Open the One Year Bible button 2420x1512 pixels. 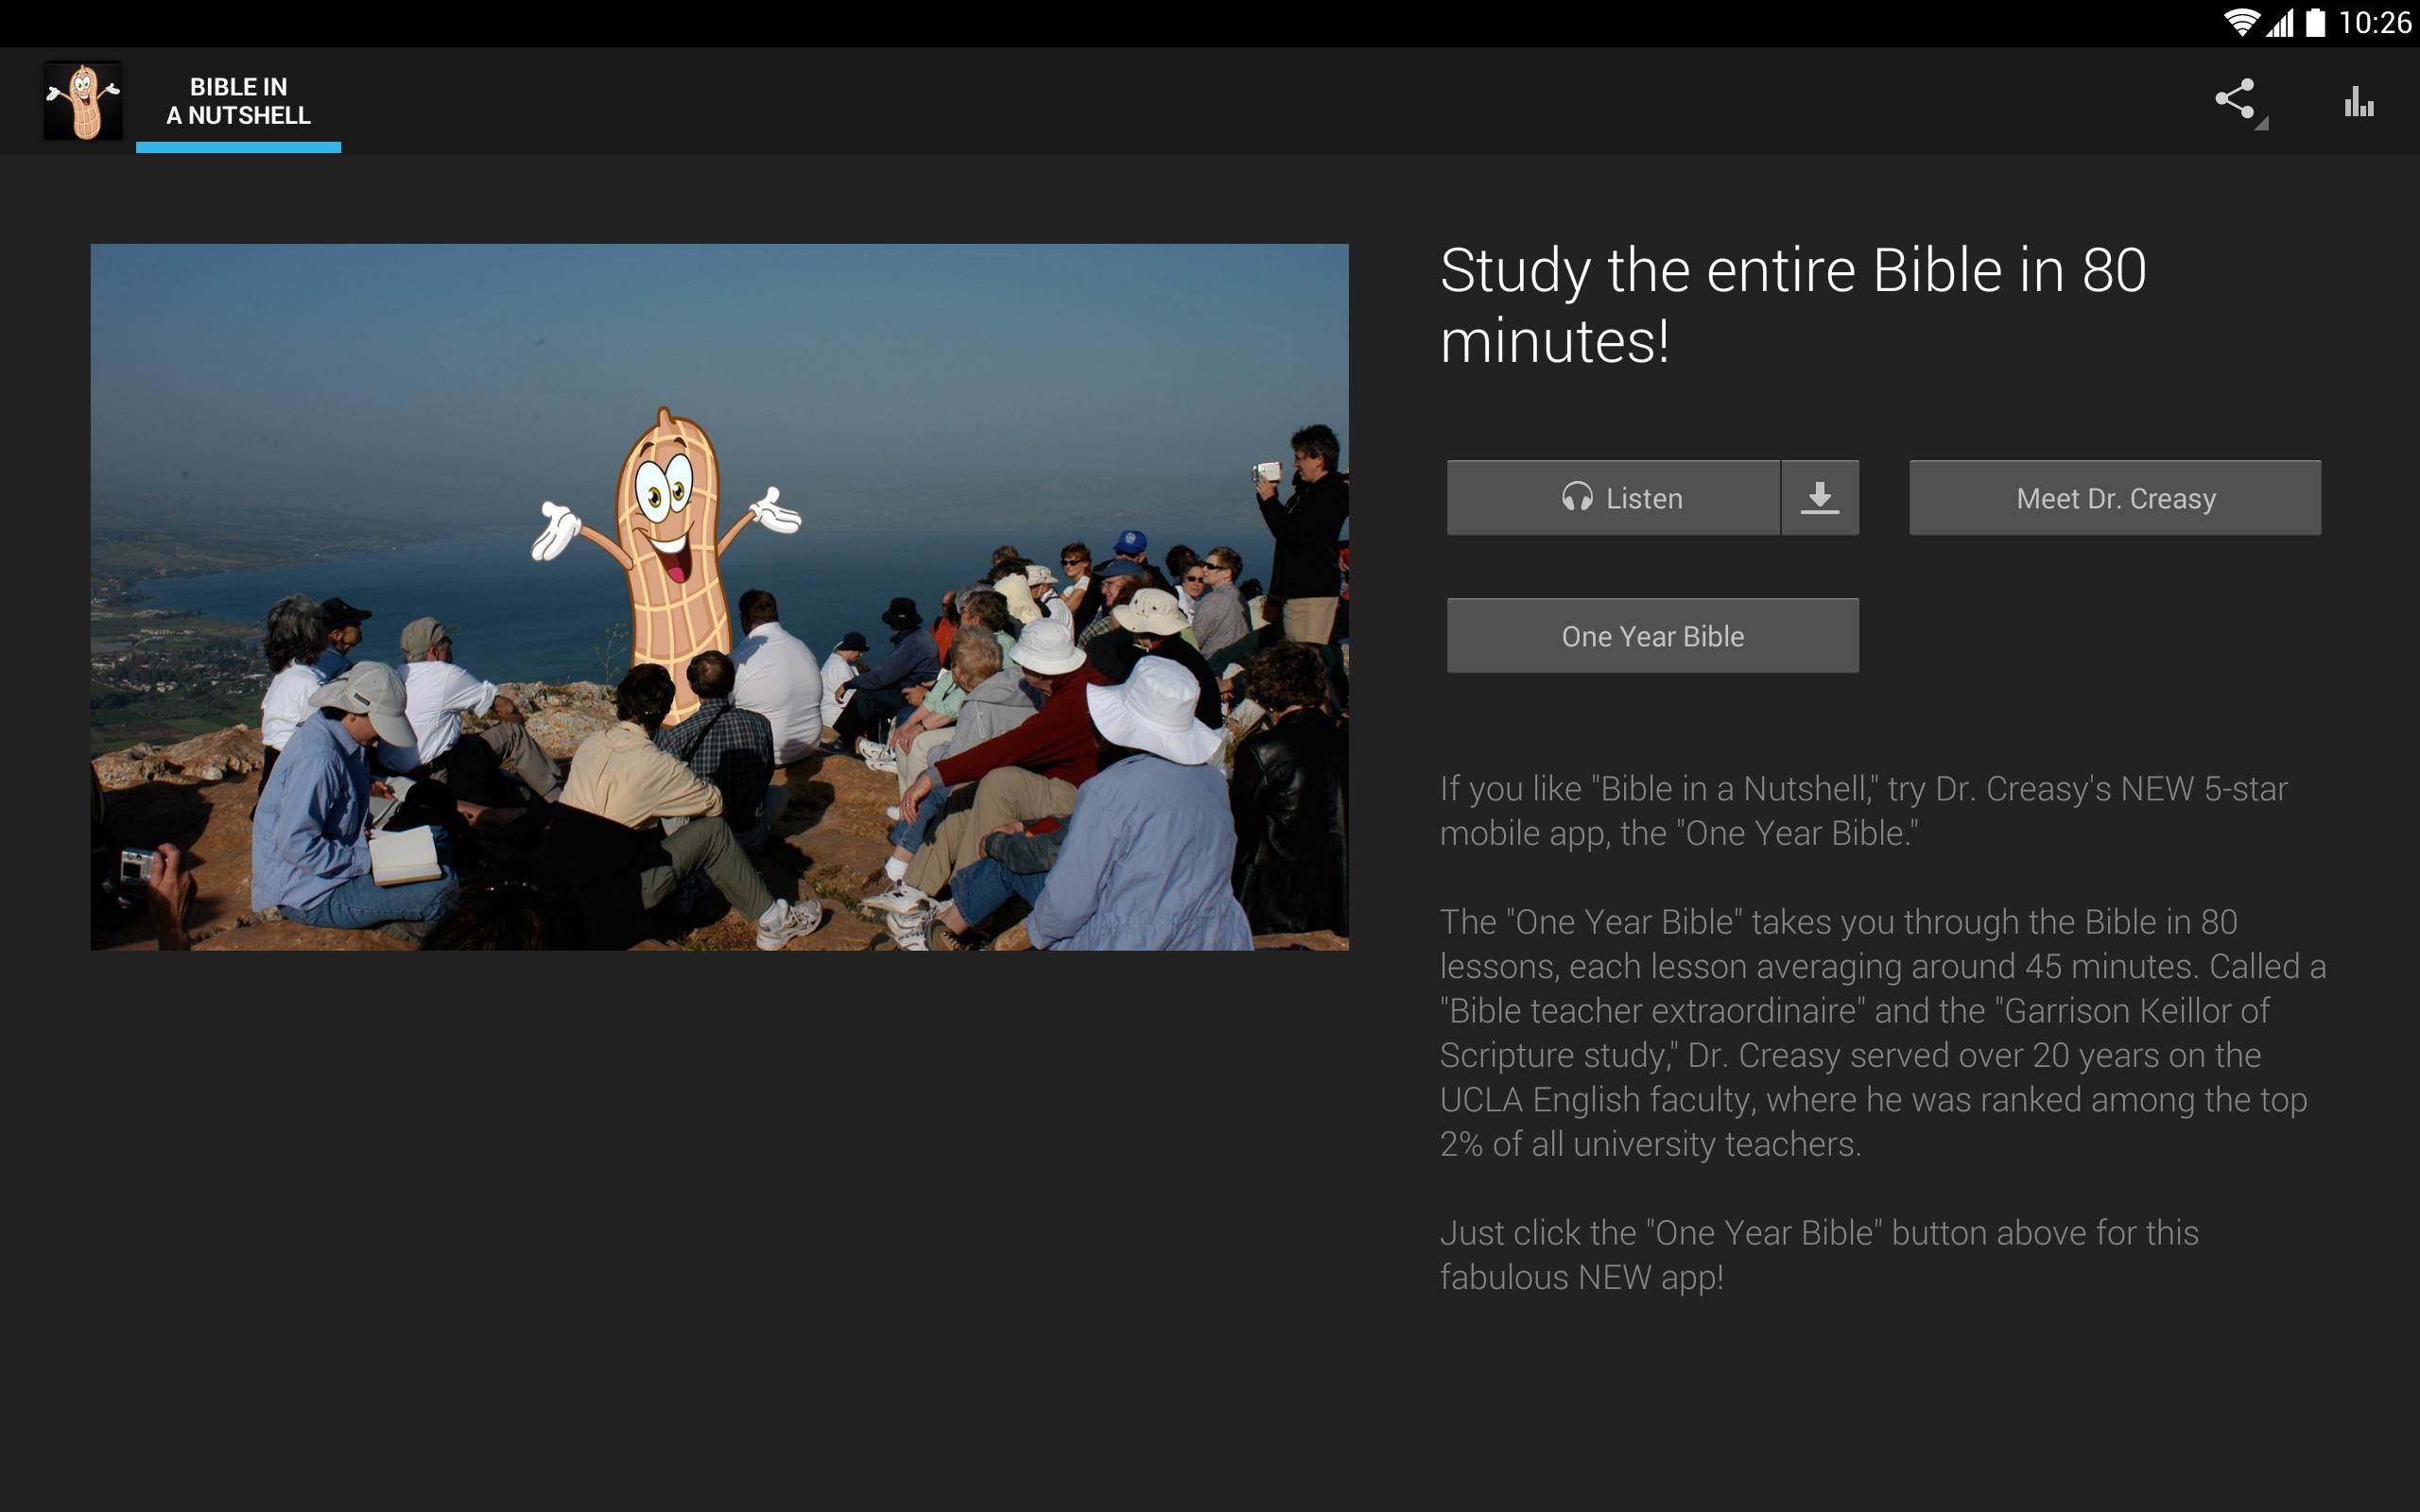click(x=1652, y=636)
